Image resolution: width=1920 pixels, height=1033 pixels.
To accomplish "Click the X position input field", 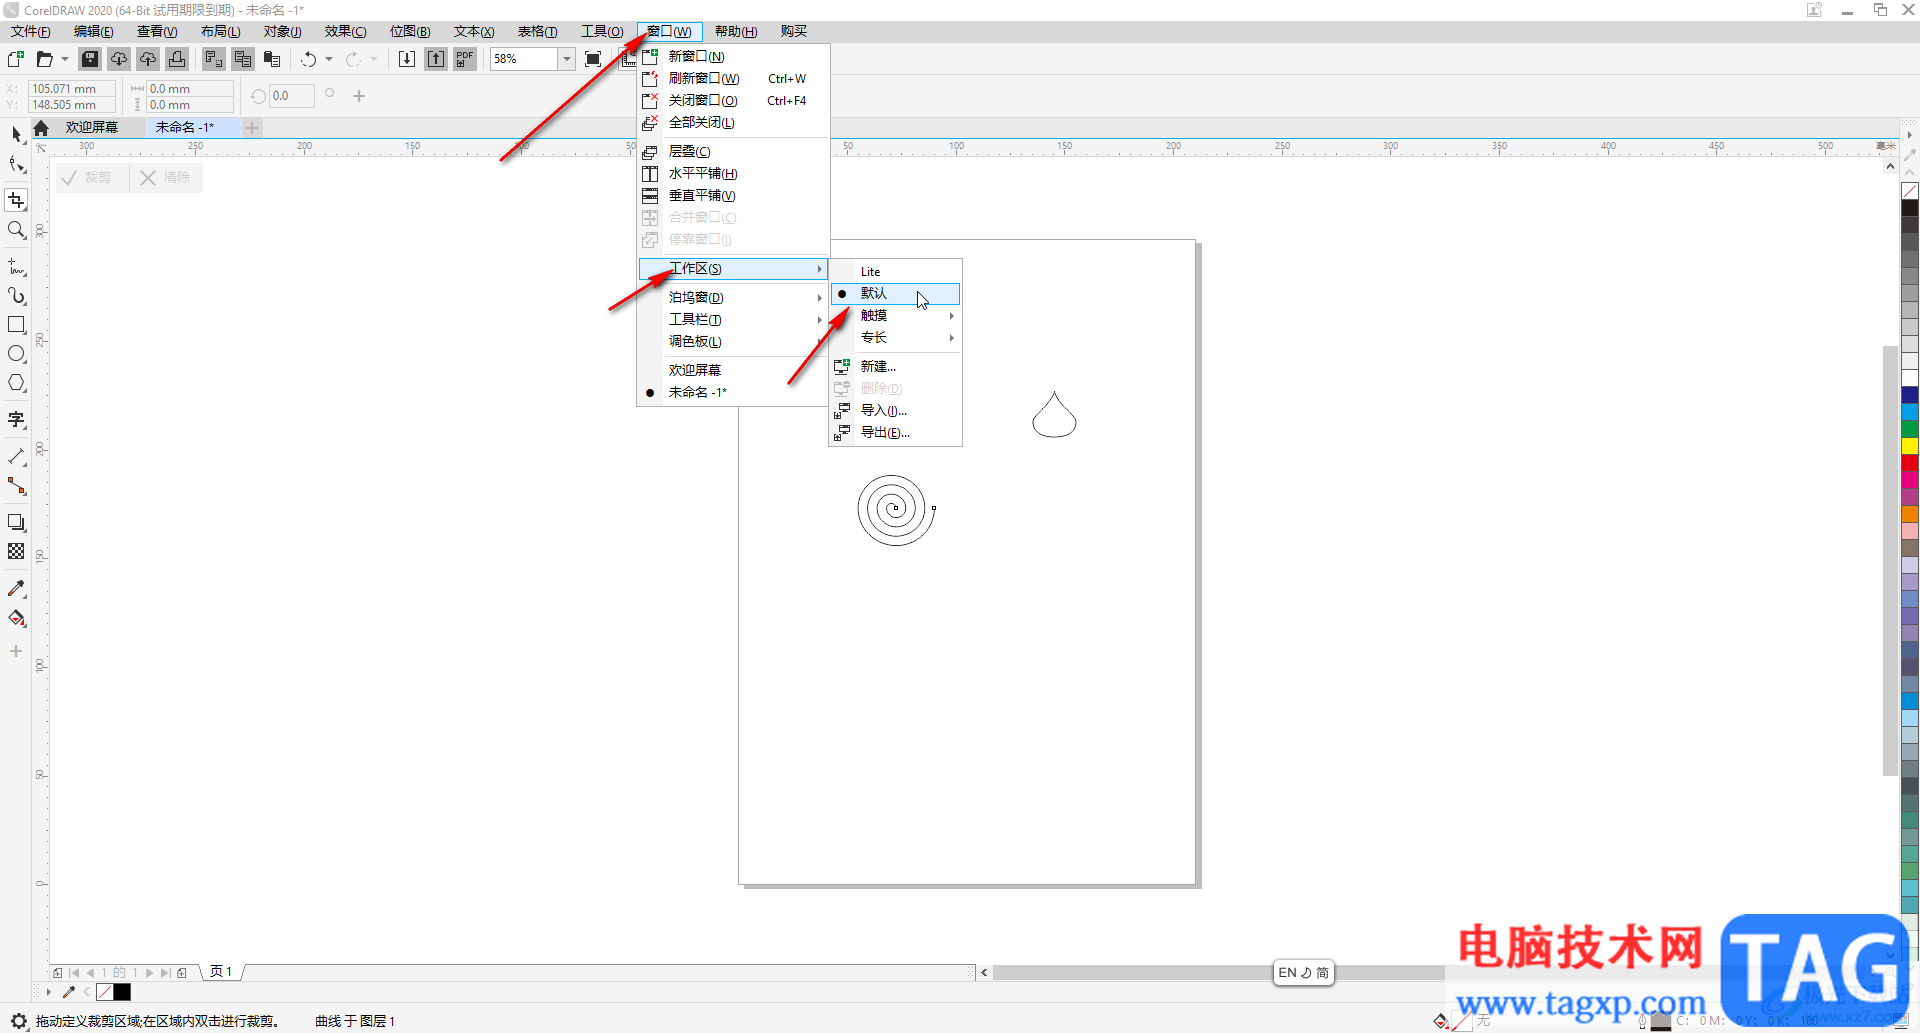I will pos(71,88).
